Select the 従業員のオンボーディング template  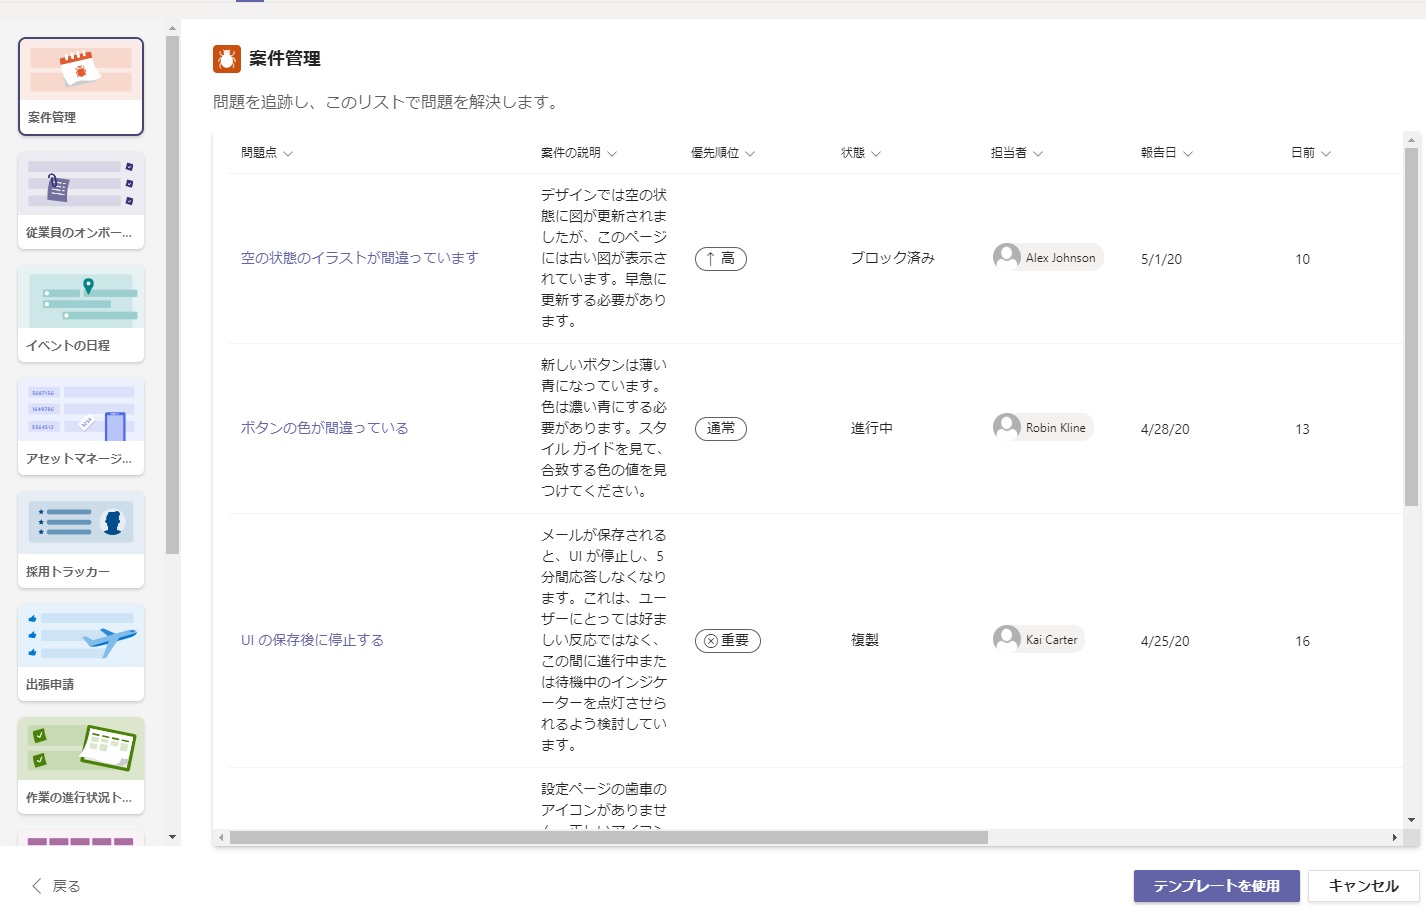[x=81, y=200]
